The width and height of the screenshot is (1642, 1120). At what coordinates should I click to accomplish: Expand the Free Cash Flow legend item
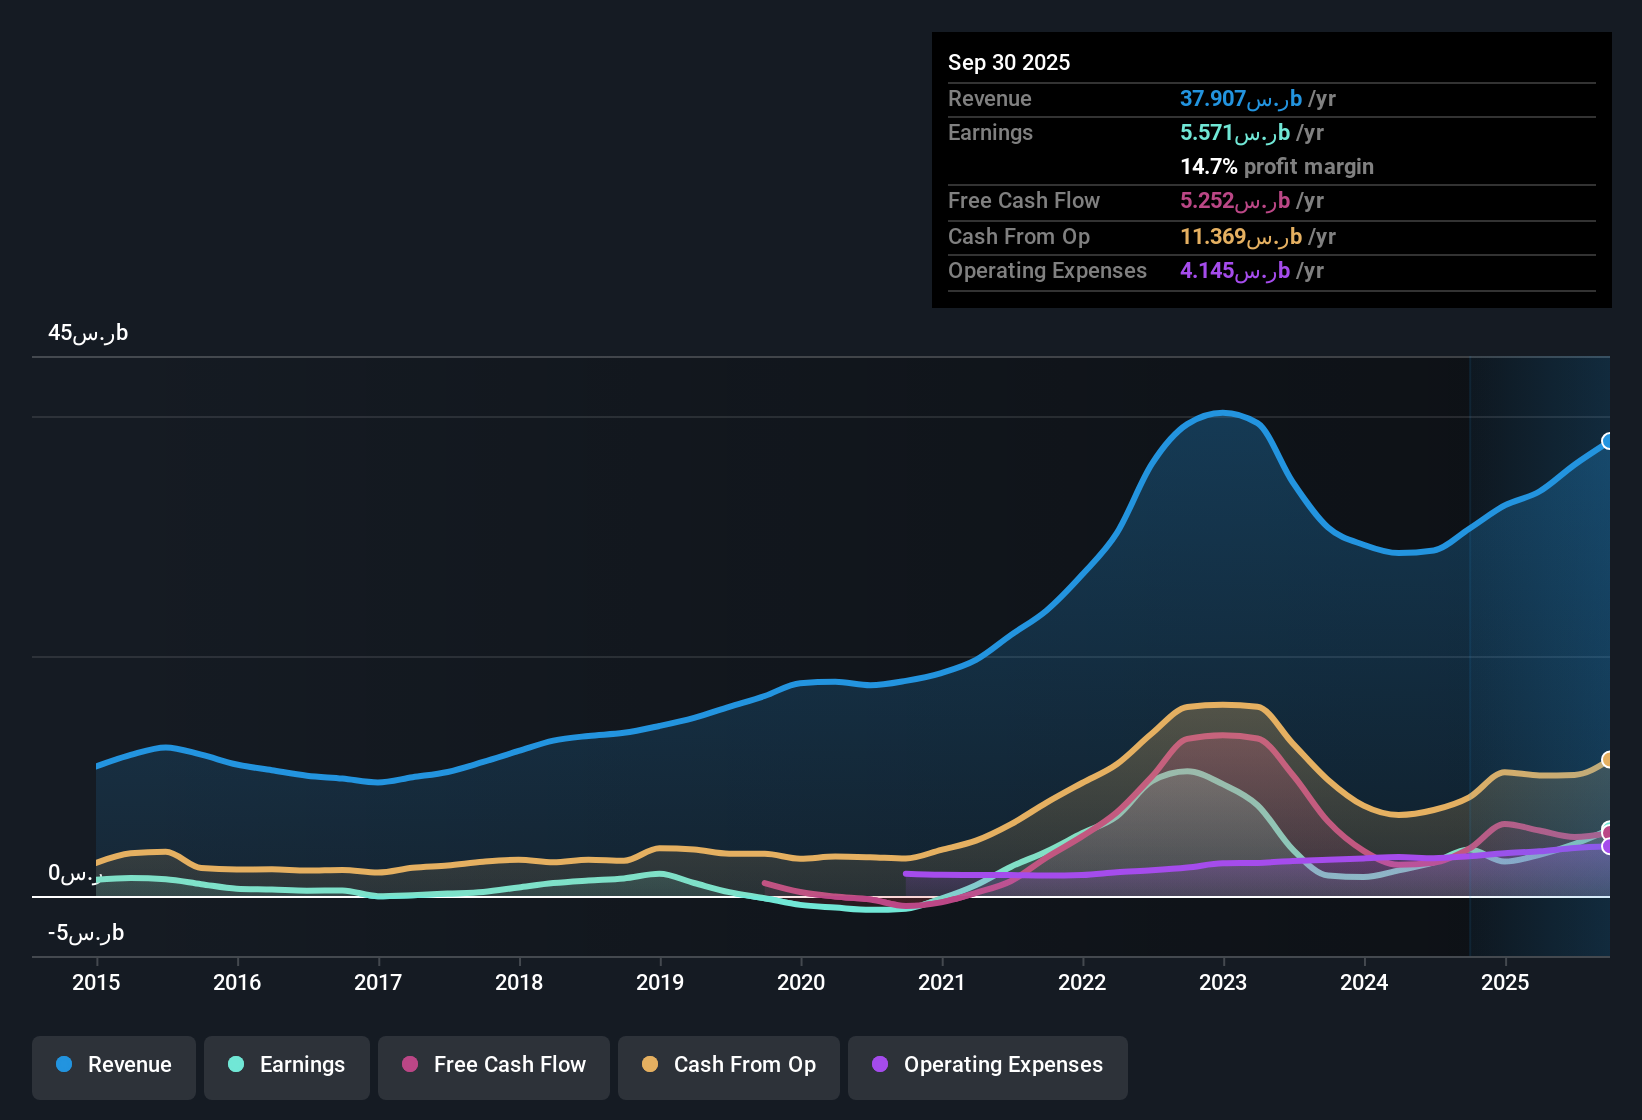pyautogui.click(x=493, y=1065)
